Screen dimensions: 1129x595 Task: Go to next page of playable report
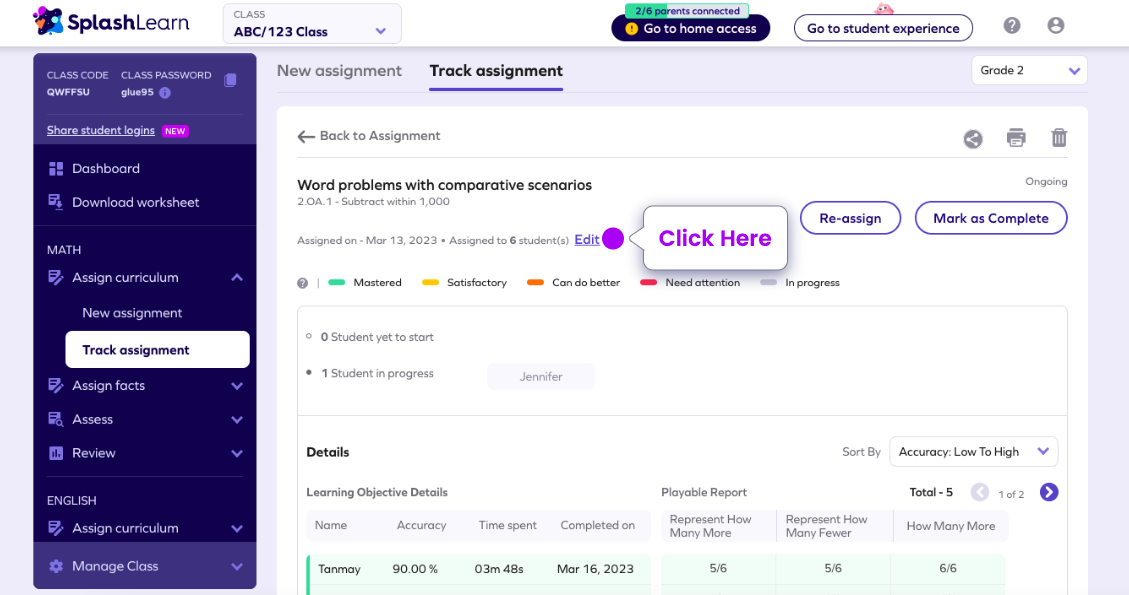pos(1048,492)
